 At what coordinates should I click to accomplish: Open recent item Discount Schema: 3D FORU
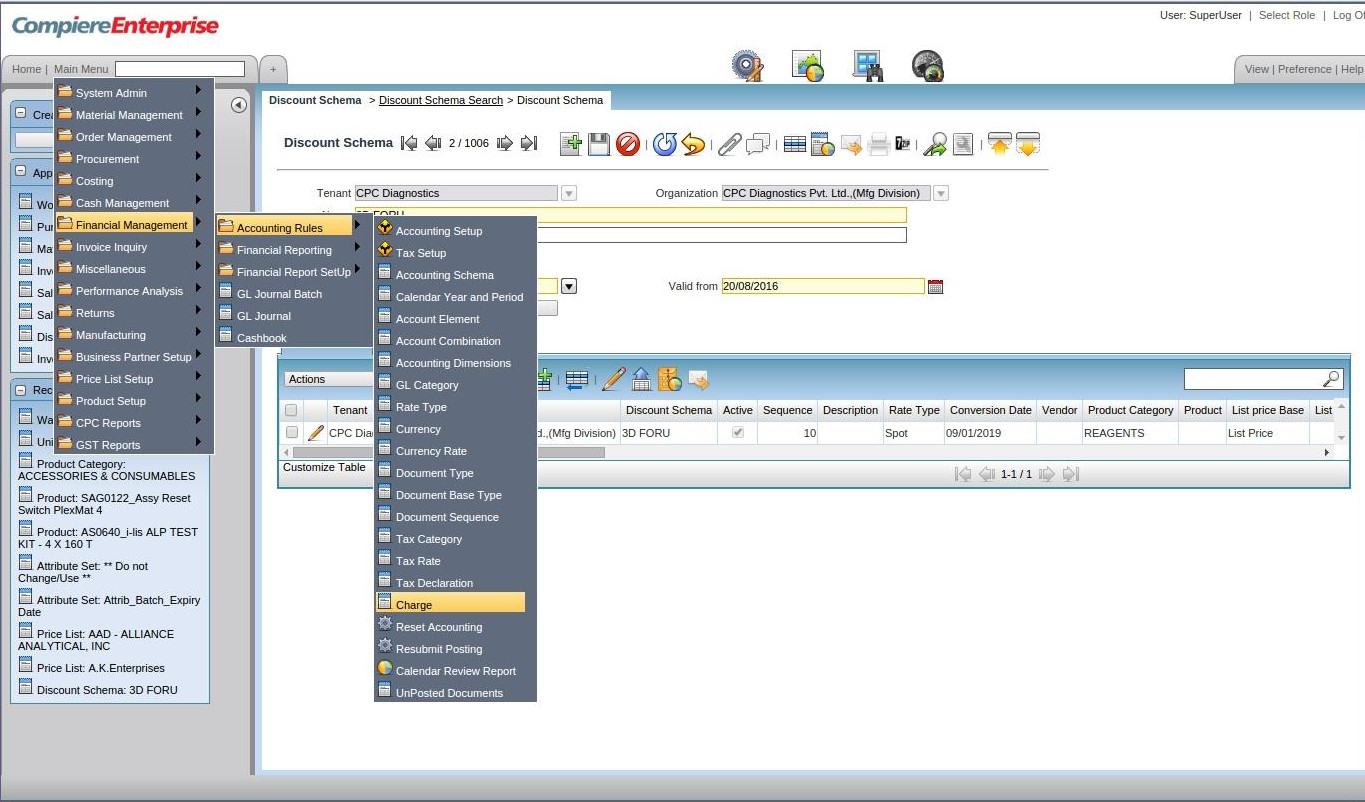point(106,689)
